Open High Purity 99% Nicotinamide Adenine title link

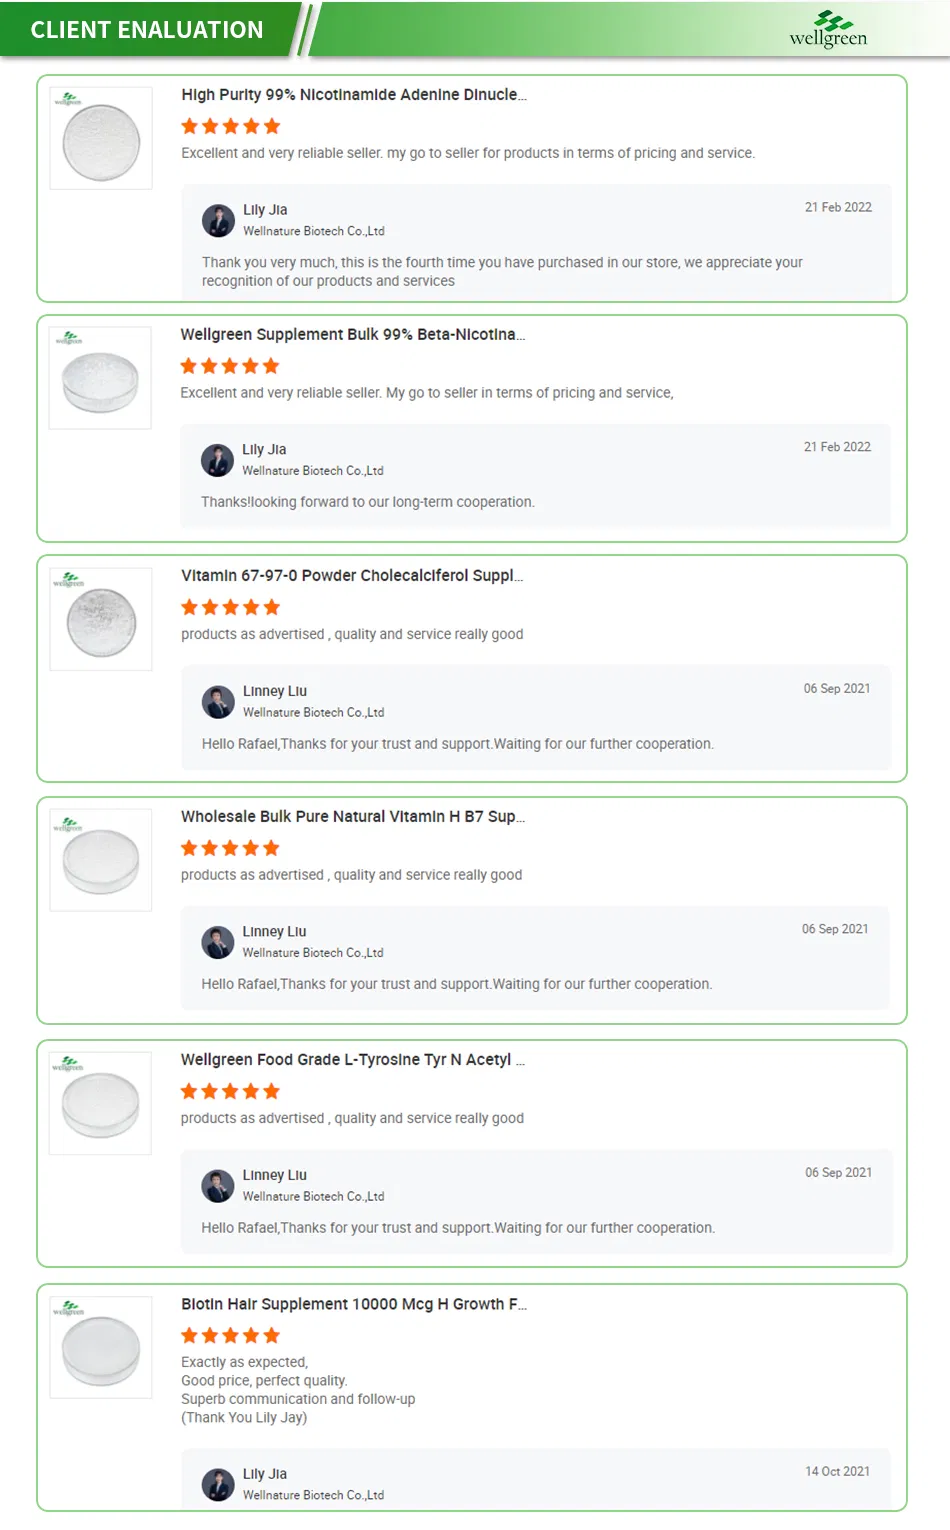click(x=353, y=95)
